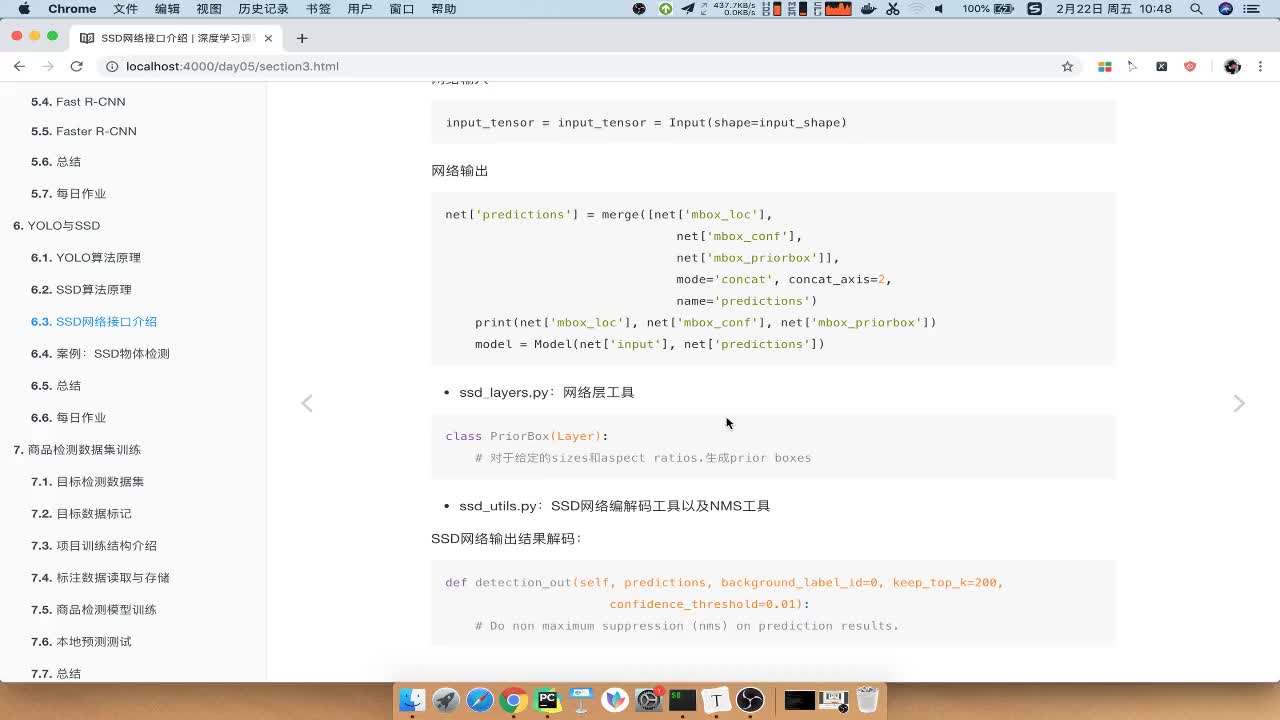Open Chrome three-dot menu

[x=1260, y=66]
